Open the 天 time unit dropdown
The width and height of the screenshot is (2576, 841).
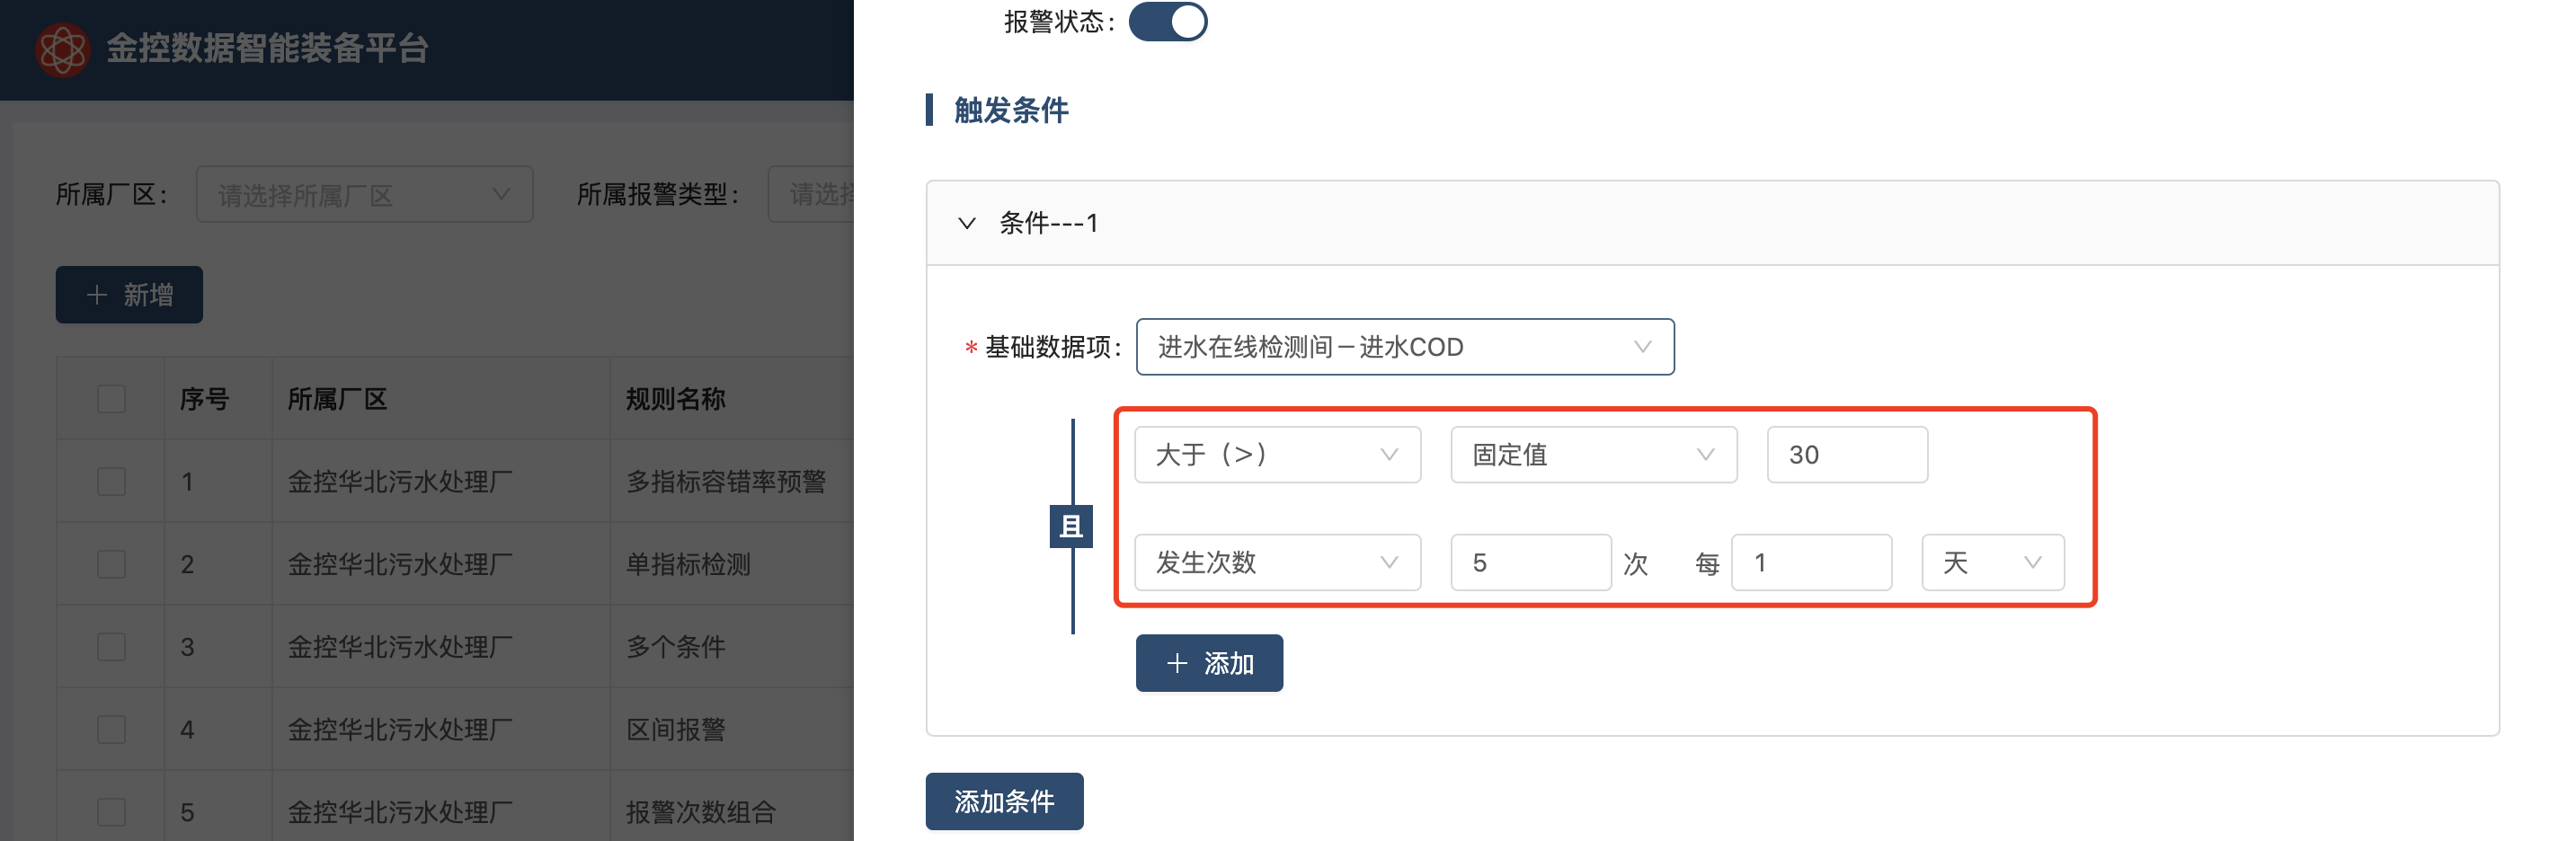(x=1992, y=563)
